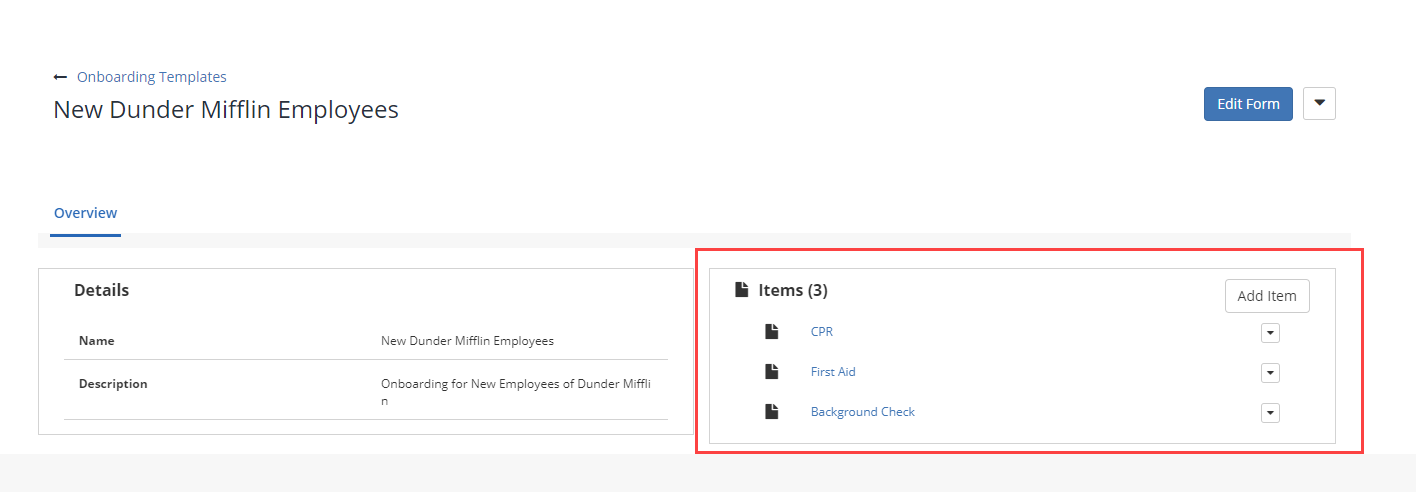Click the back arrow icon
The width and height of the screenshot is (1416, 492).
[60, 77]
